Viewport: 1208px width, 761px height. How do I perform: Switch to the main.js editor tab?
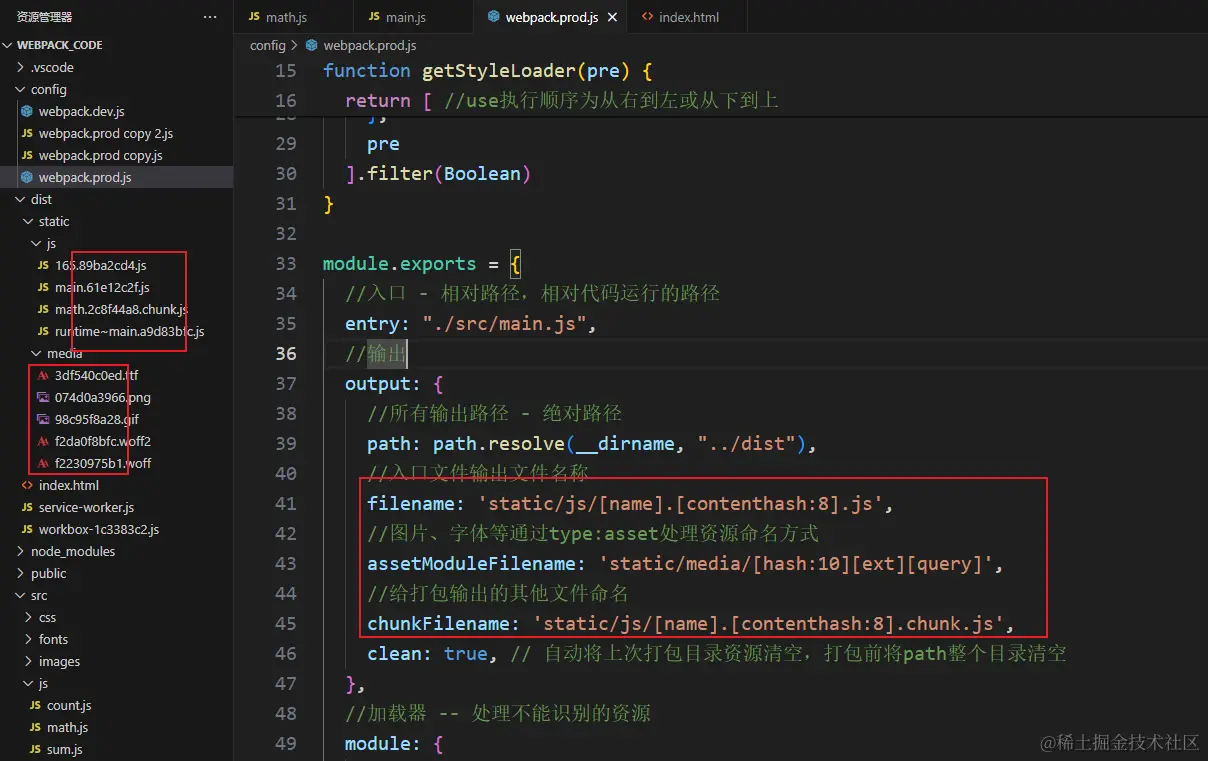414,17
